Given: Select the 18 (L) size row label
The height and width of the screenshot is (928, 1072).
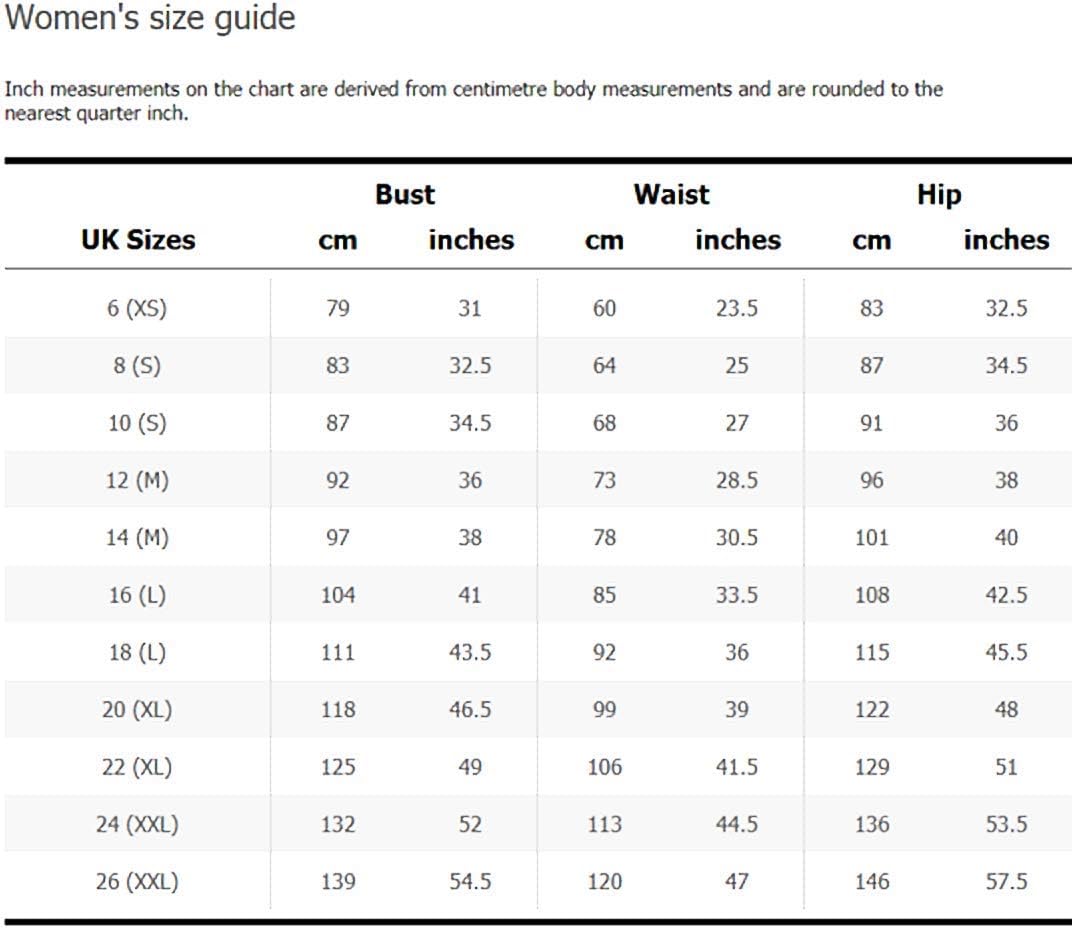Looking at the screenshot, I should click(137, 653).
